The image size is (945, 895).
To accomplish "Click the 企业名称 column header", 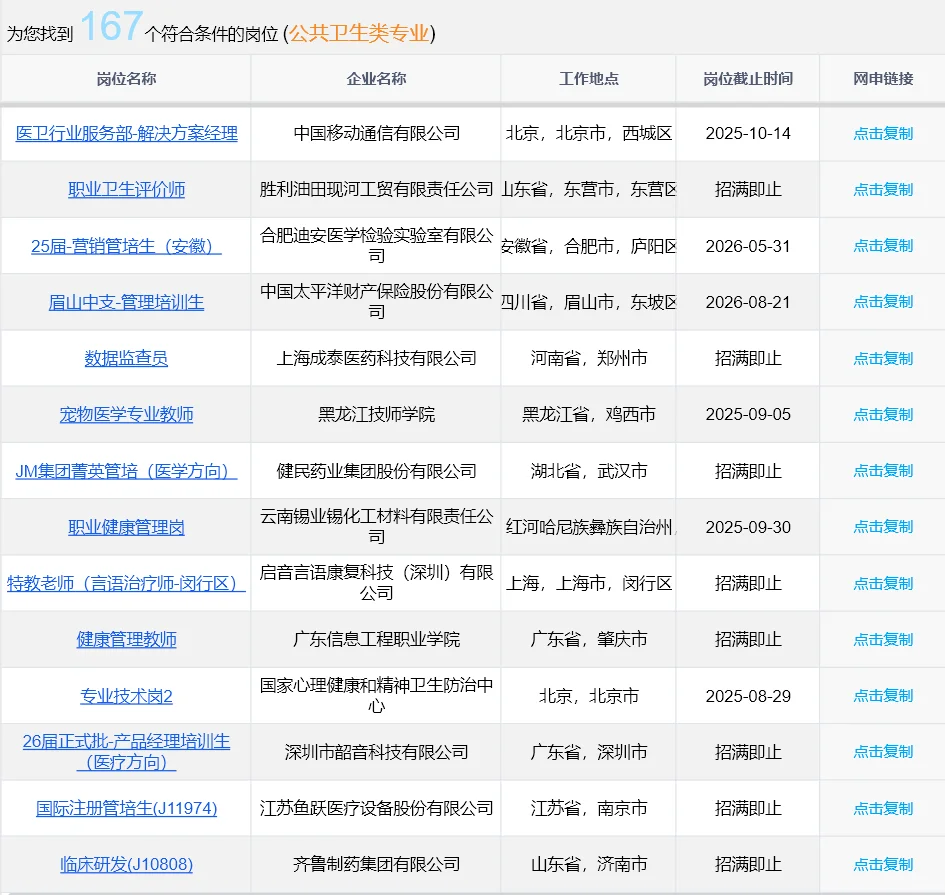I will click(376, 78).
